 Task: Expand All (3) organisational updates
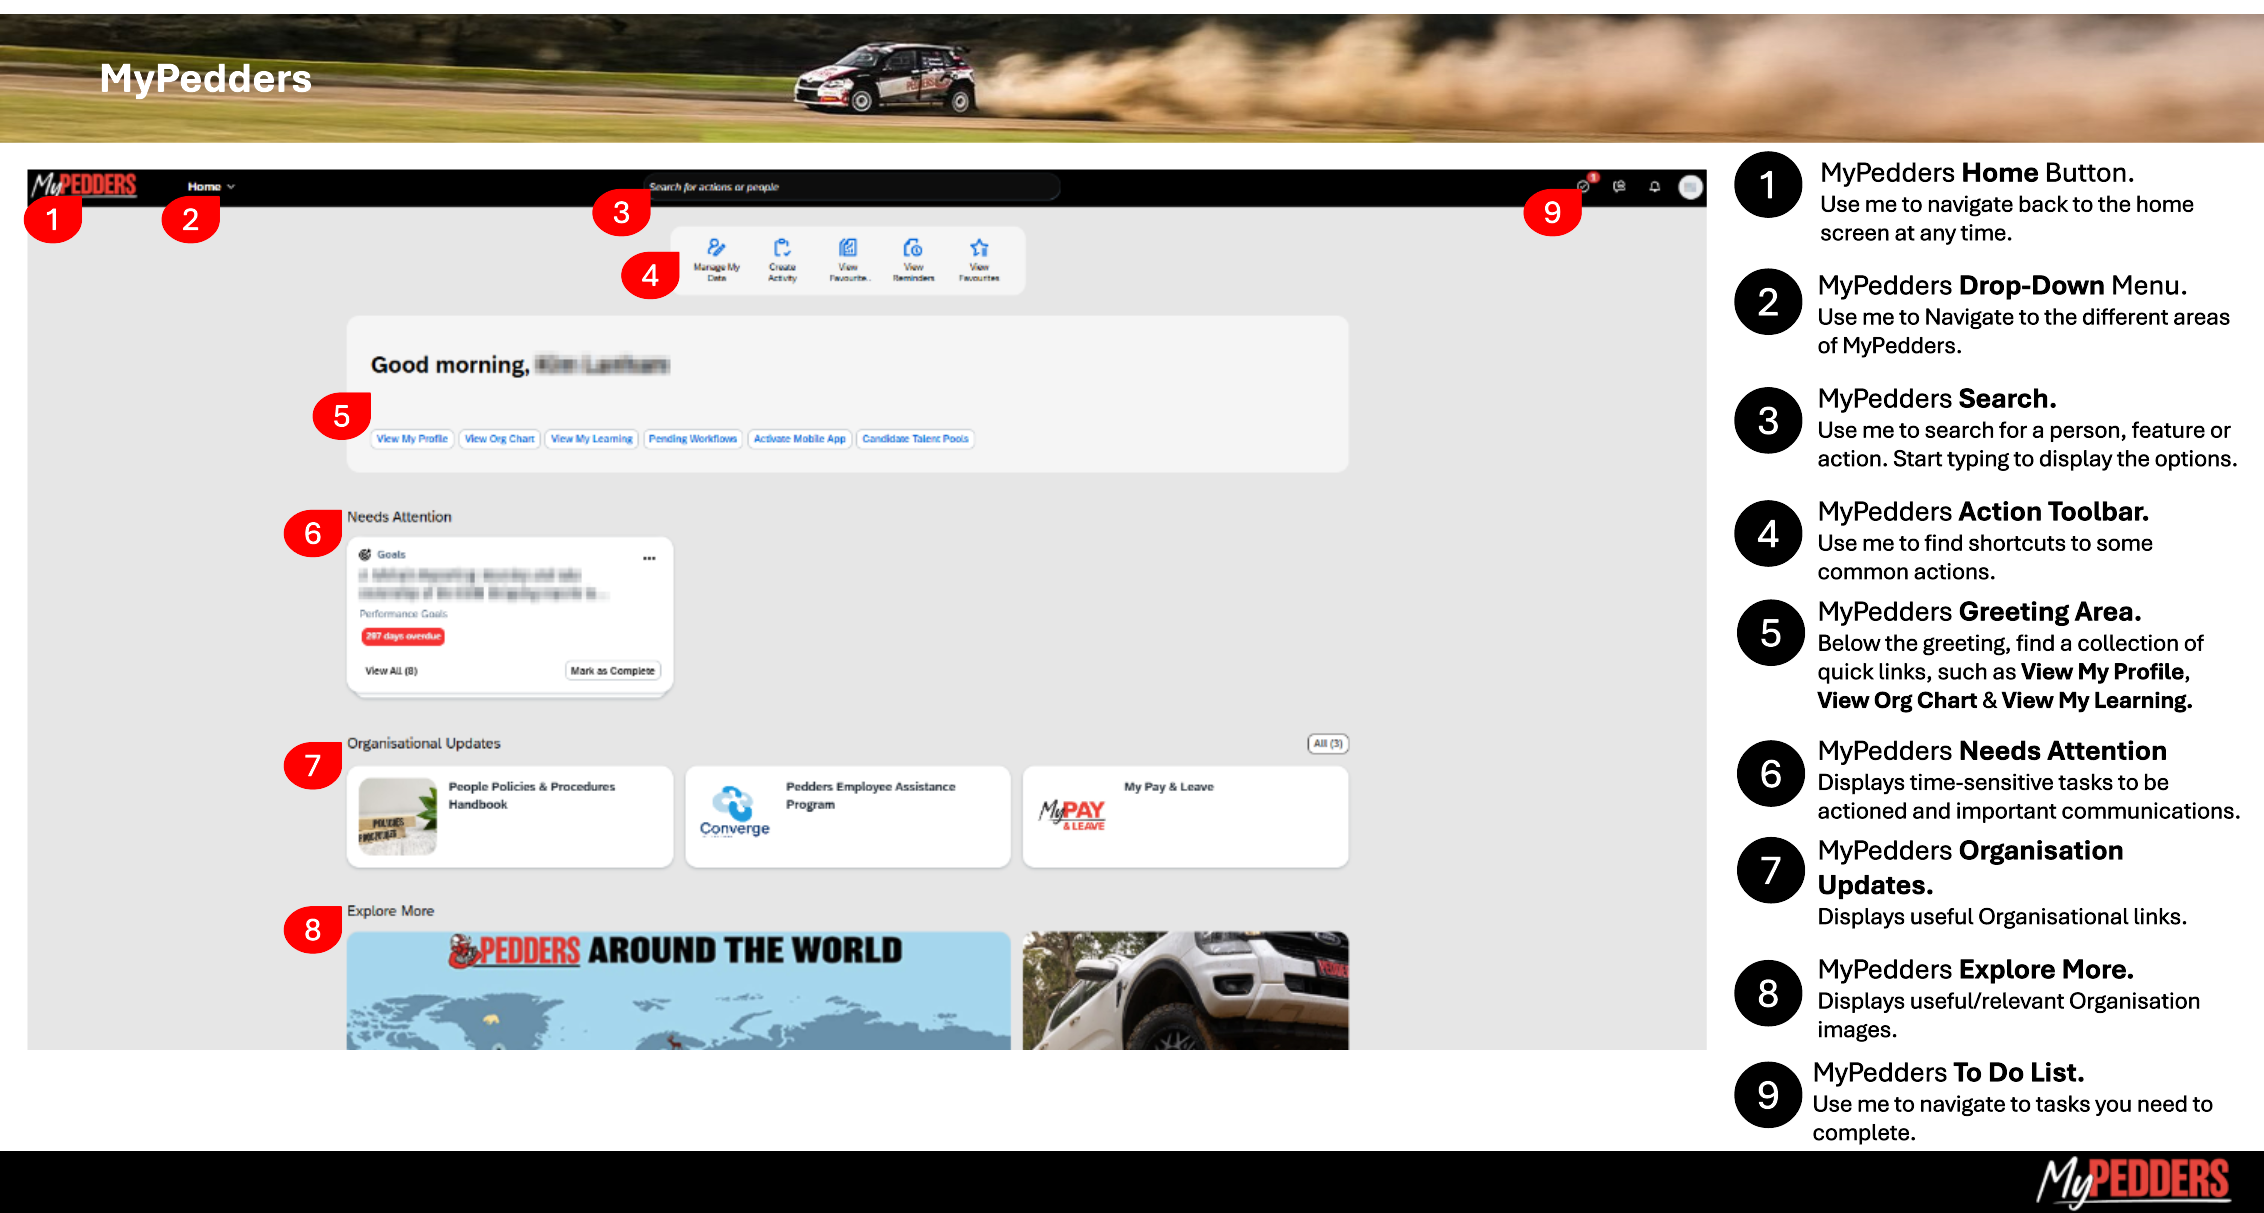tap(1328, 743)
